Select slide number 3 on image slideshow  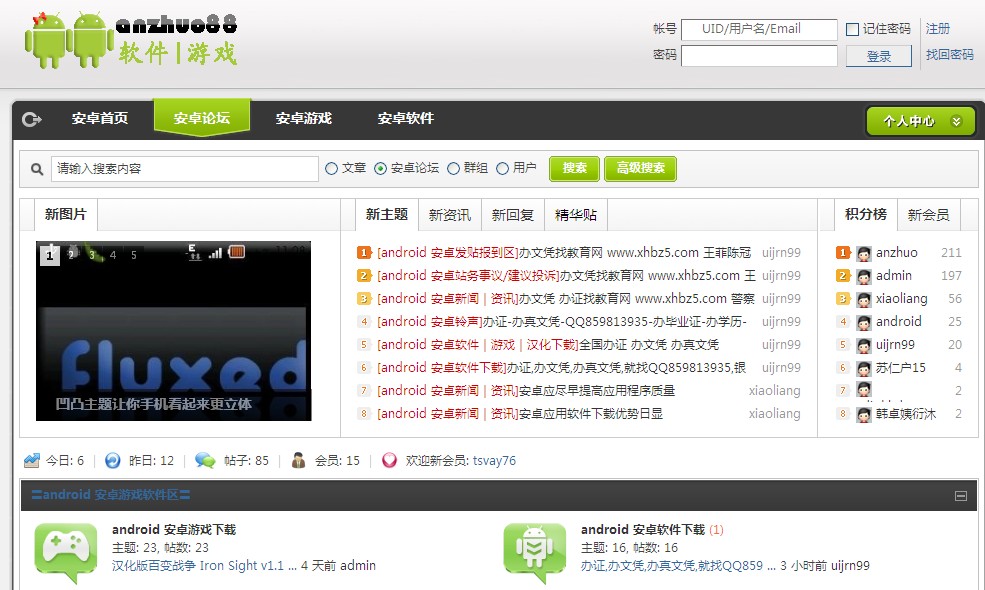point(92,254)
